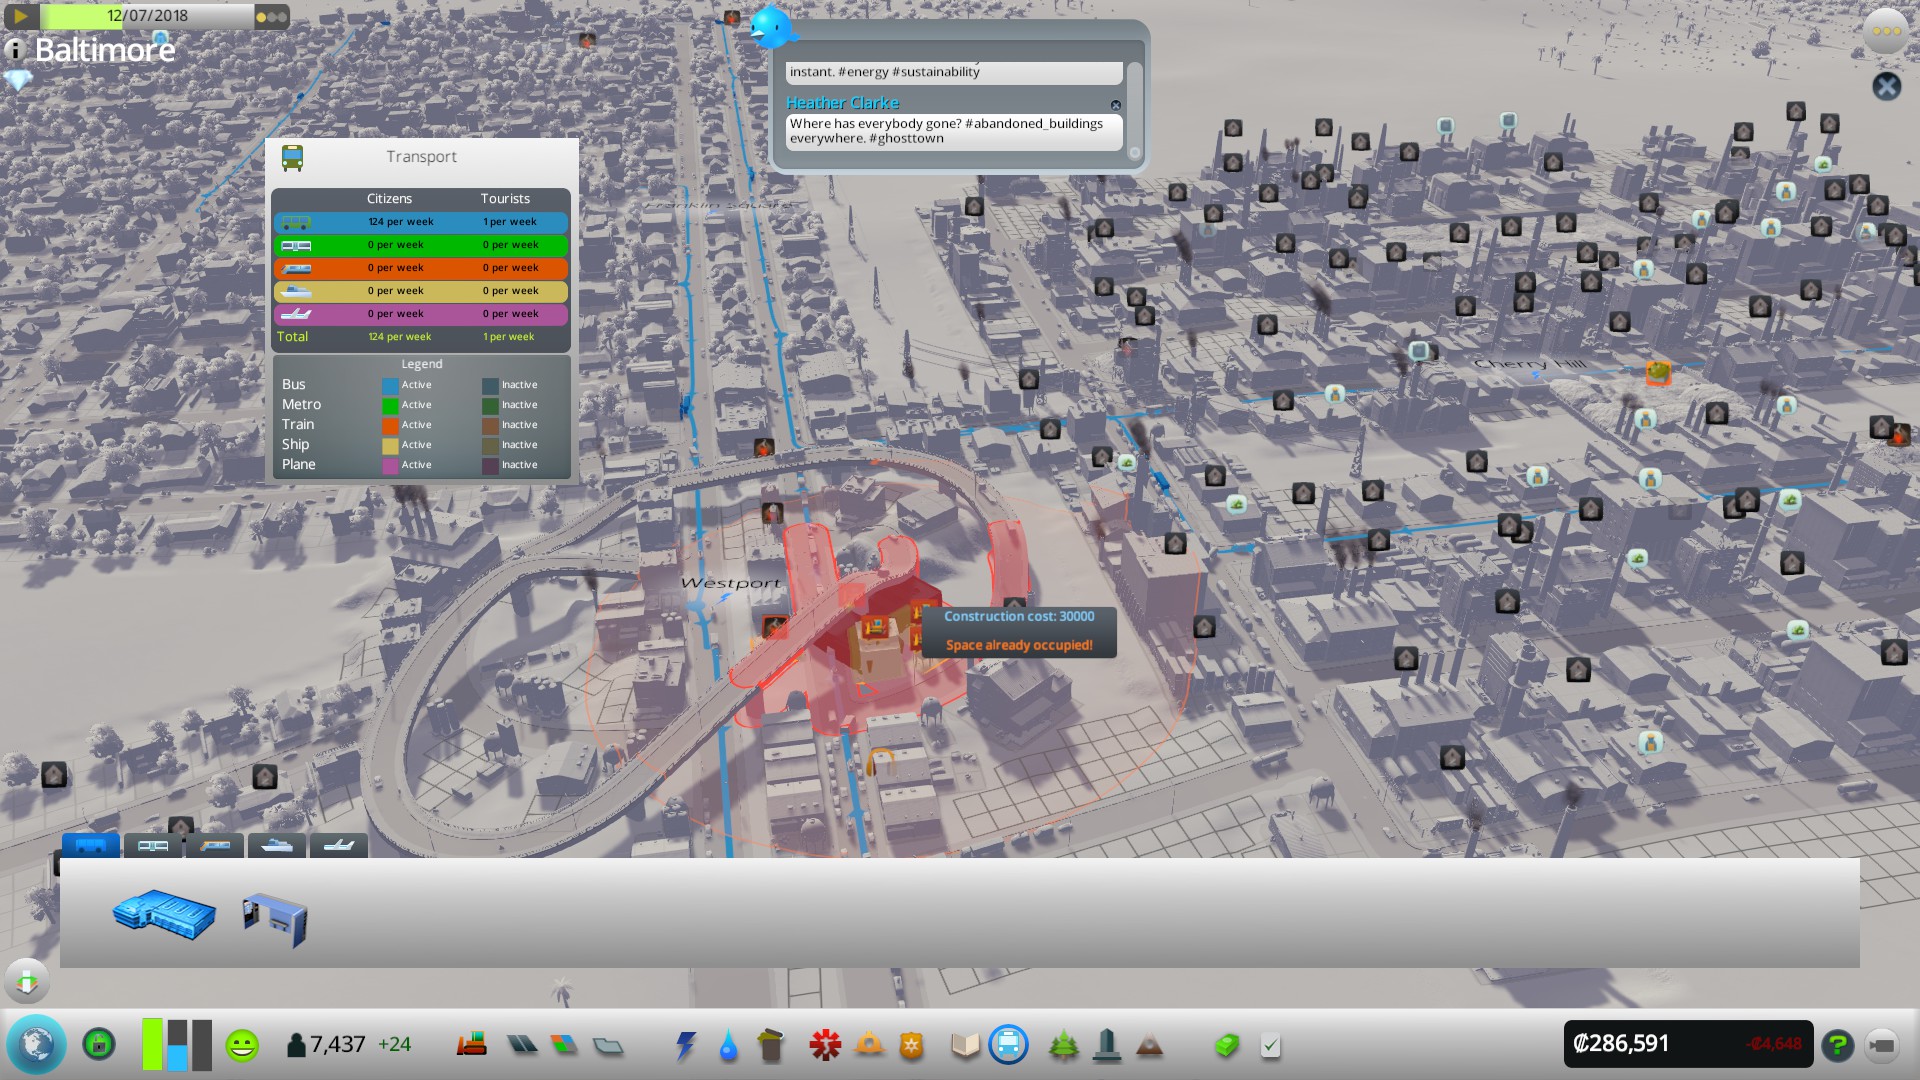Open the Electricity build menu
Image resolution: width=1920 pixels, height=1080 pixels.
click(685, 1046)
